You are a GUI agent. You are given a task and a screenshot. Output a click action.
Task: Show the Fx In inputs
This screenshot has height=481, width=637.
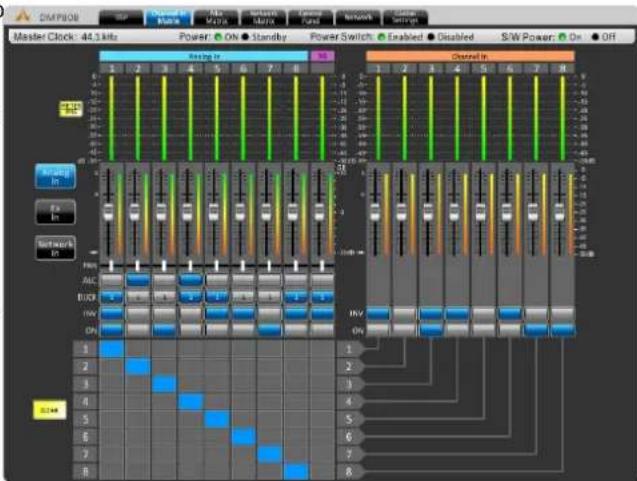click(55, 212)
